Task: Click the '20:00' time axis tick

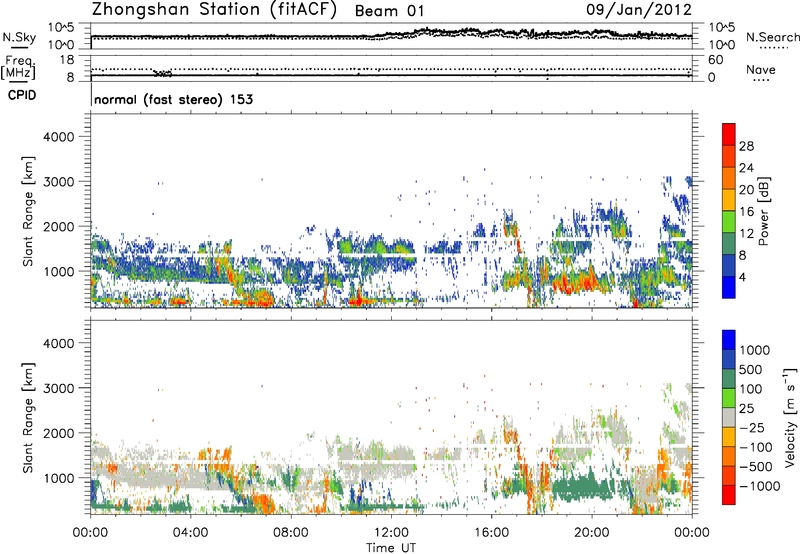Action: [591, 533]
